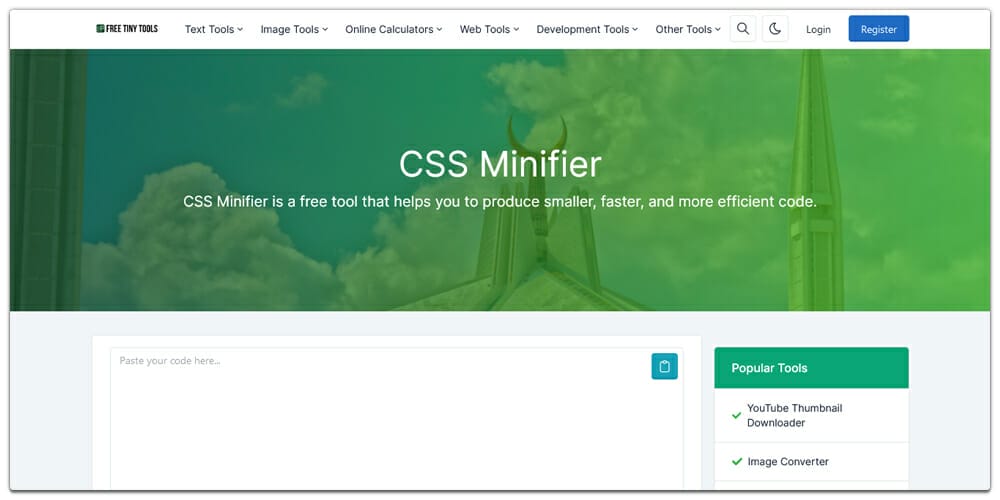Viewport: 1000px width, 500px height.
Task: Open the Image Converter tool link
Action: tap(788, 461)
